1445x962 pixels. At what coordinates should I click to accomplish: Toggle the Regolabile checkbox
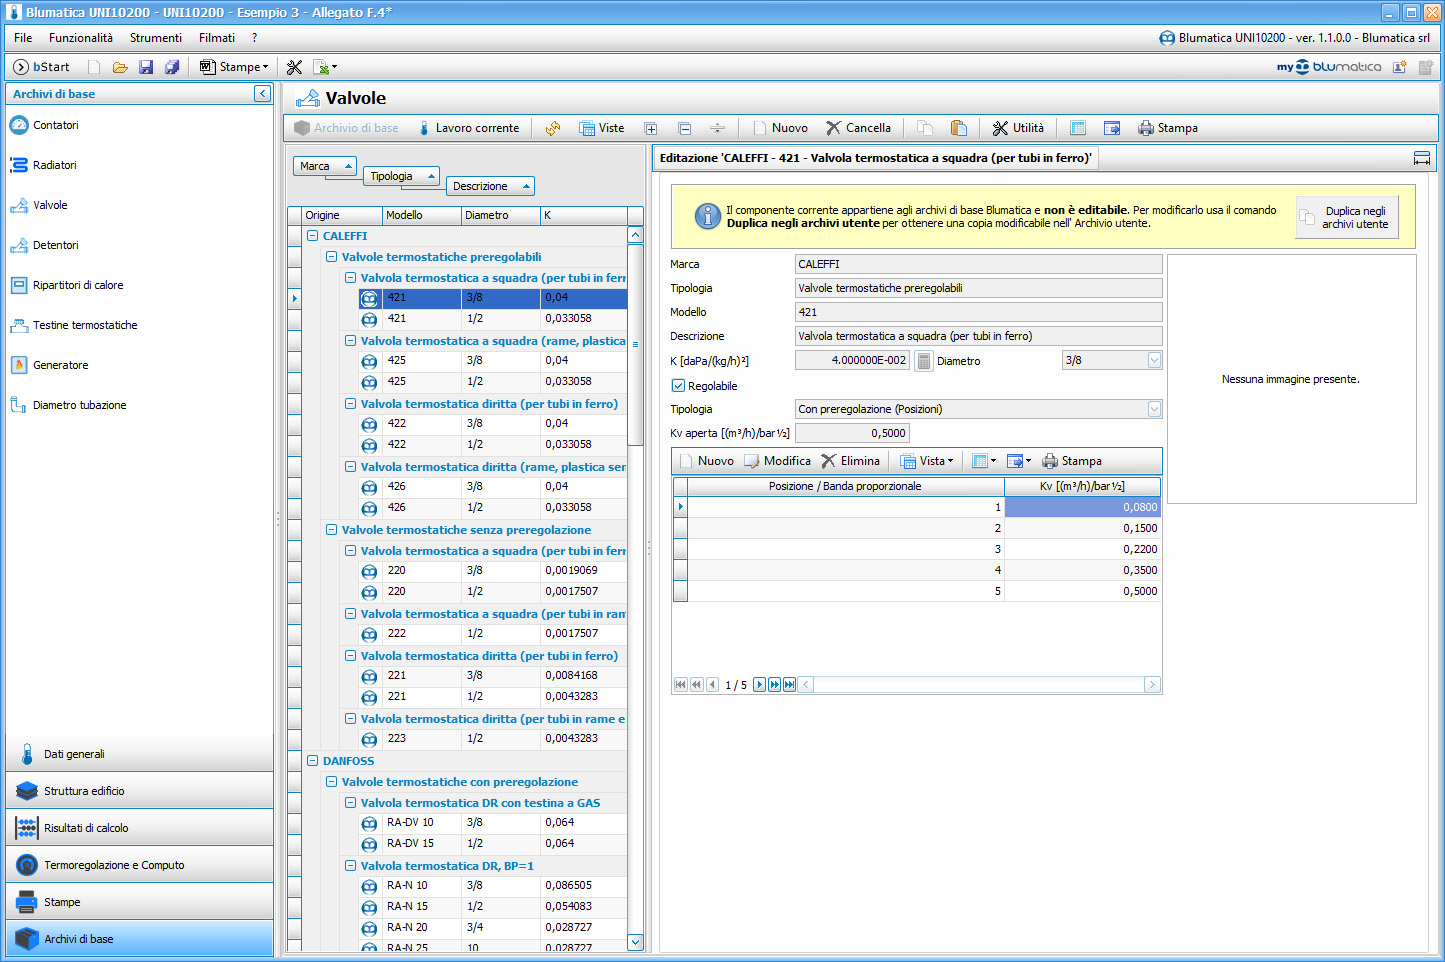[678, 386]
